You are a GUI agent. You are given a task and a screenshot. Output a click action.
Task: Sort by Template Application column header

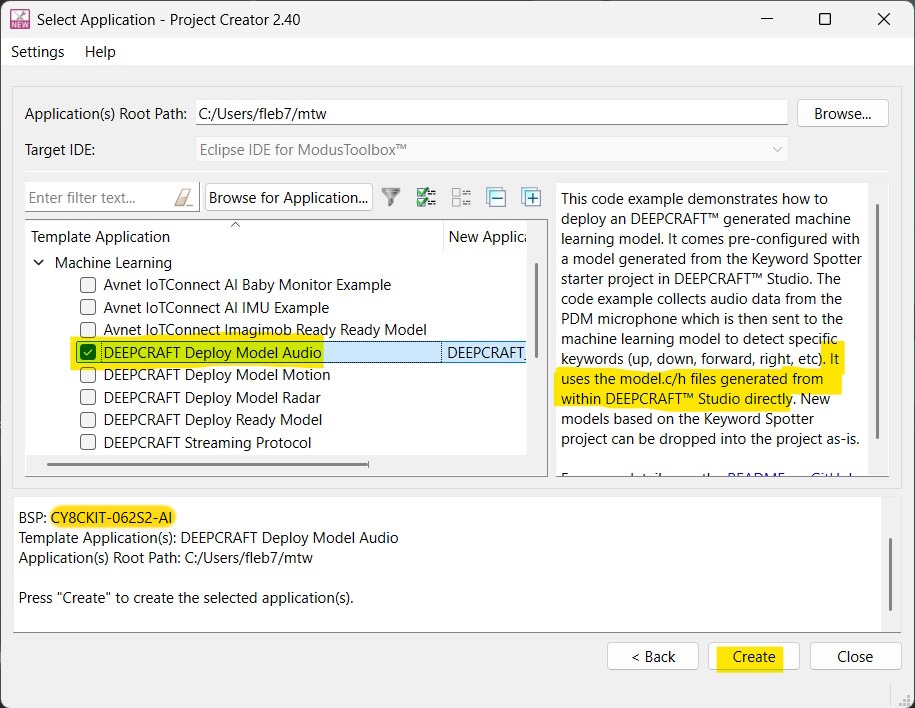pos(234,236)
